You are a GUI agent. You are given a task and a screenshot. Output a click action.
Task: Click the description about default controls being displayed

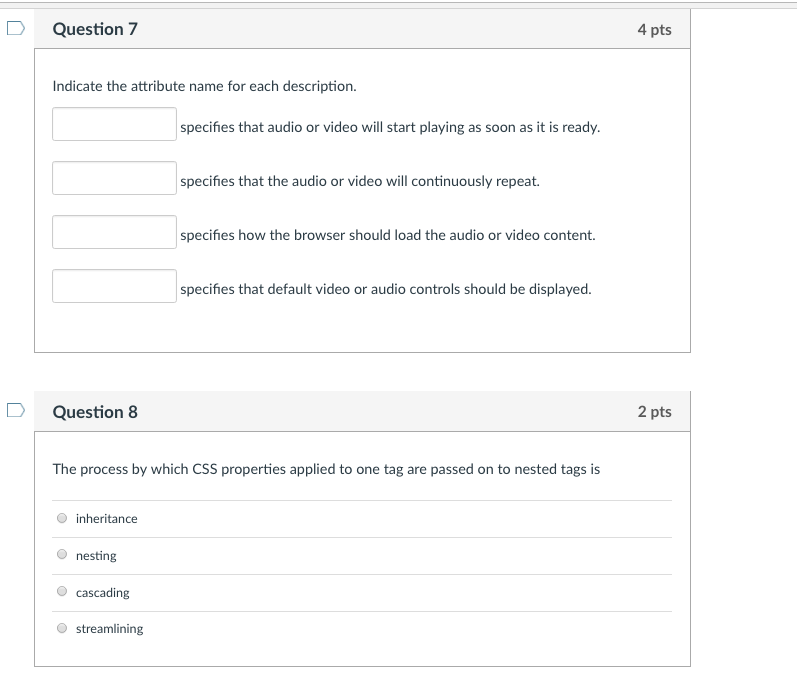pyautogui.click(x=386, y=289)
